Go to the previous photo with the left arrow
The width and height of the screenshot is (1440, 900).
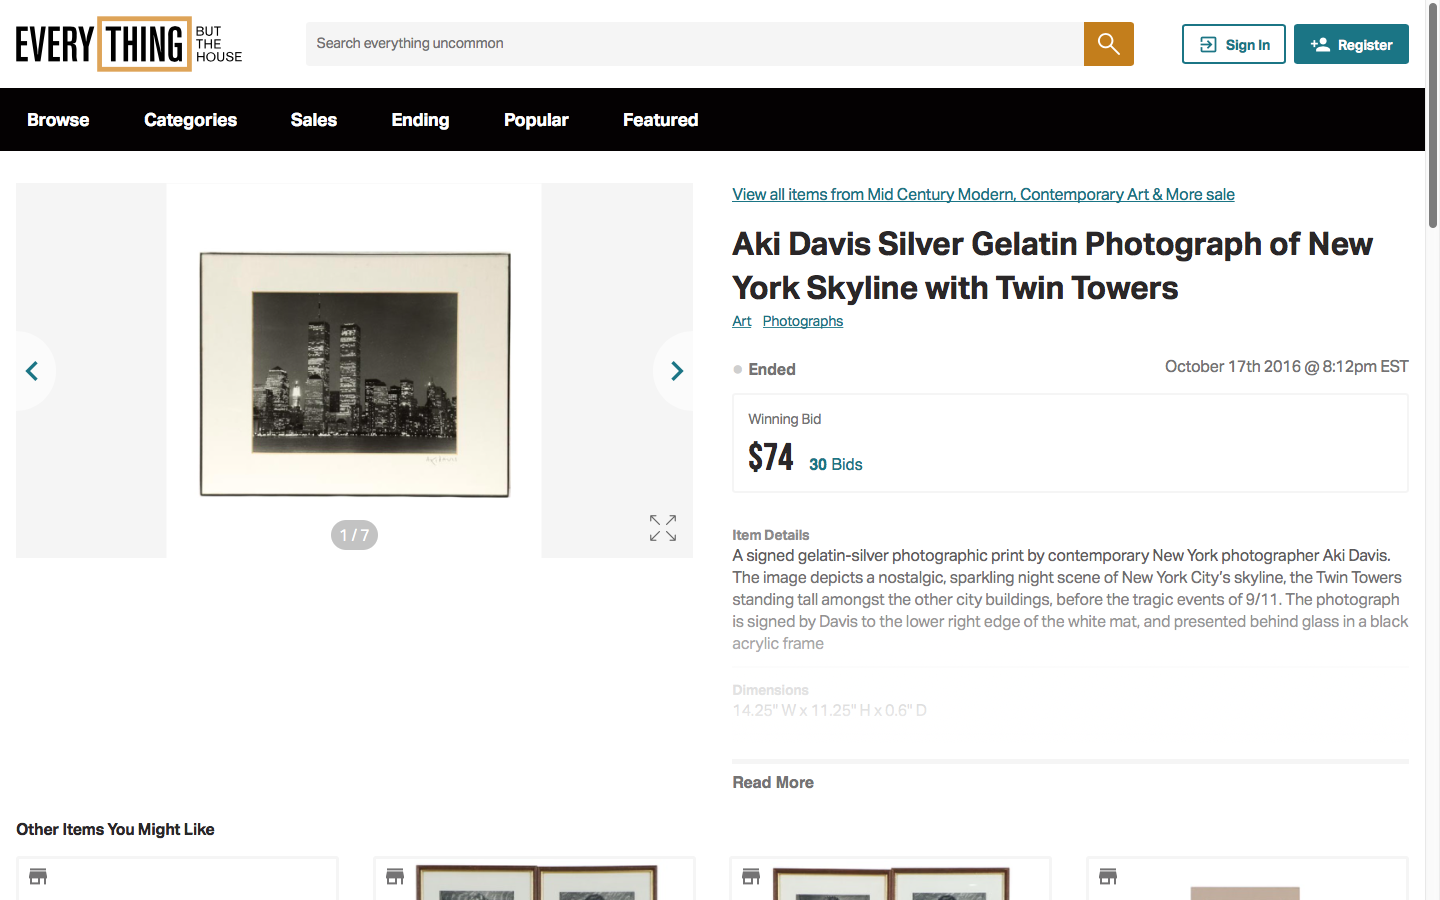coord(32,371)
